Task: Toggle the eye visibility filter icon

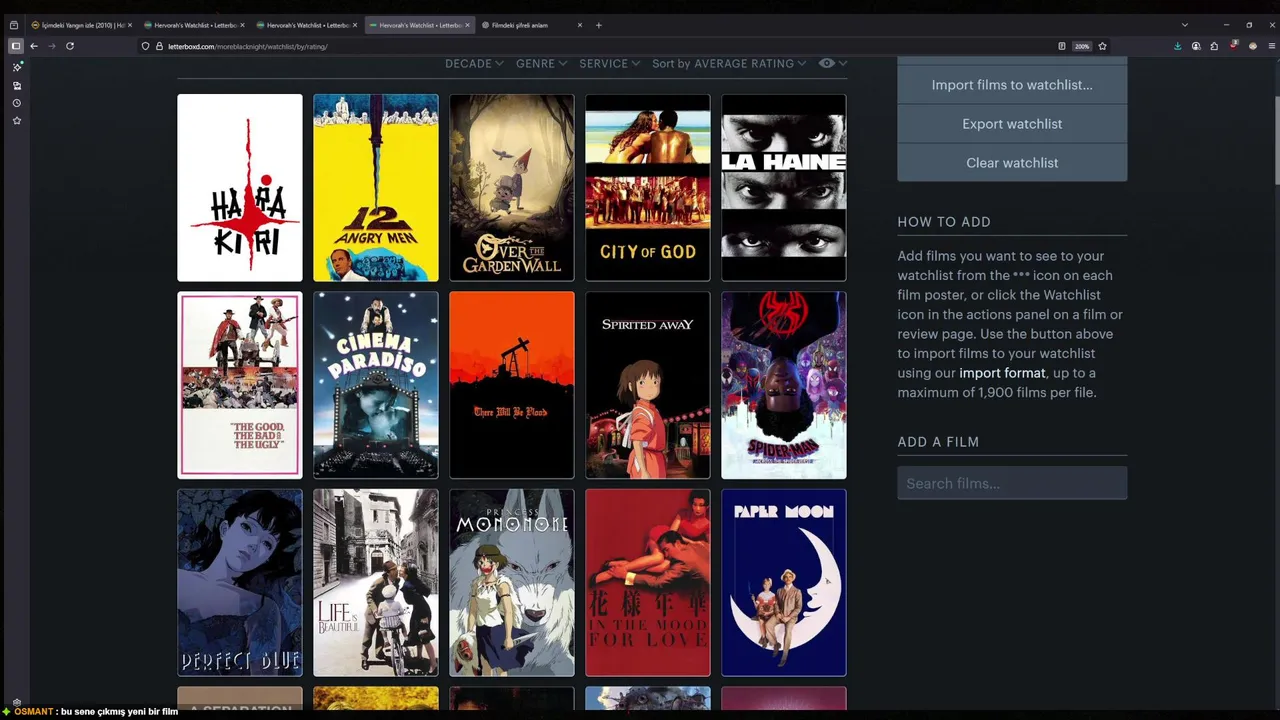Action: coord(826,63)
